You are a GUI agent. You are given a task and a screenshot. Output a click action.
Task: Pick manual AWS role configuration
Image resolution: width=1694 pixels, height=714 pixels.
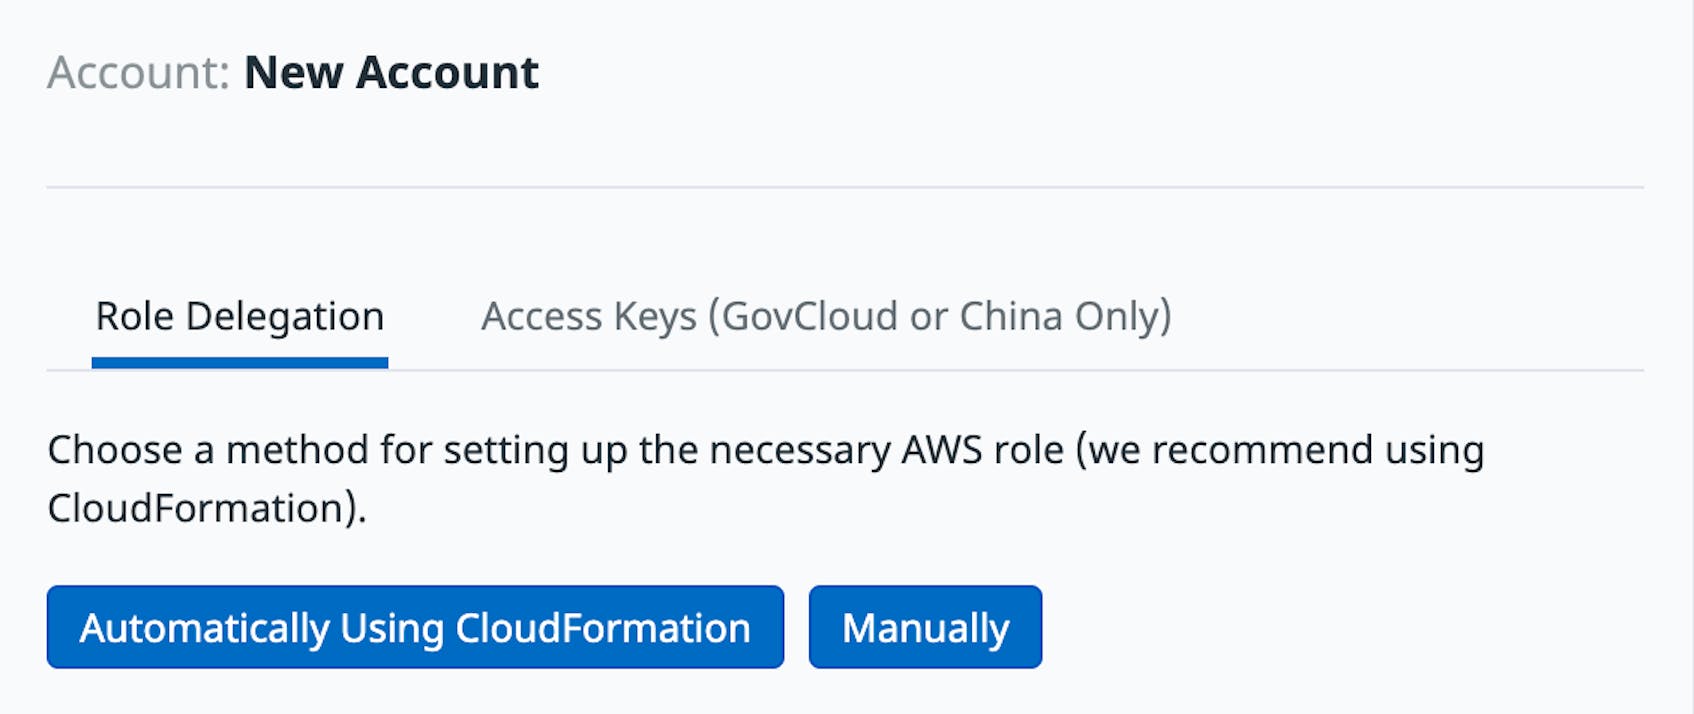(925, 627)
